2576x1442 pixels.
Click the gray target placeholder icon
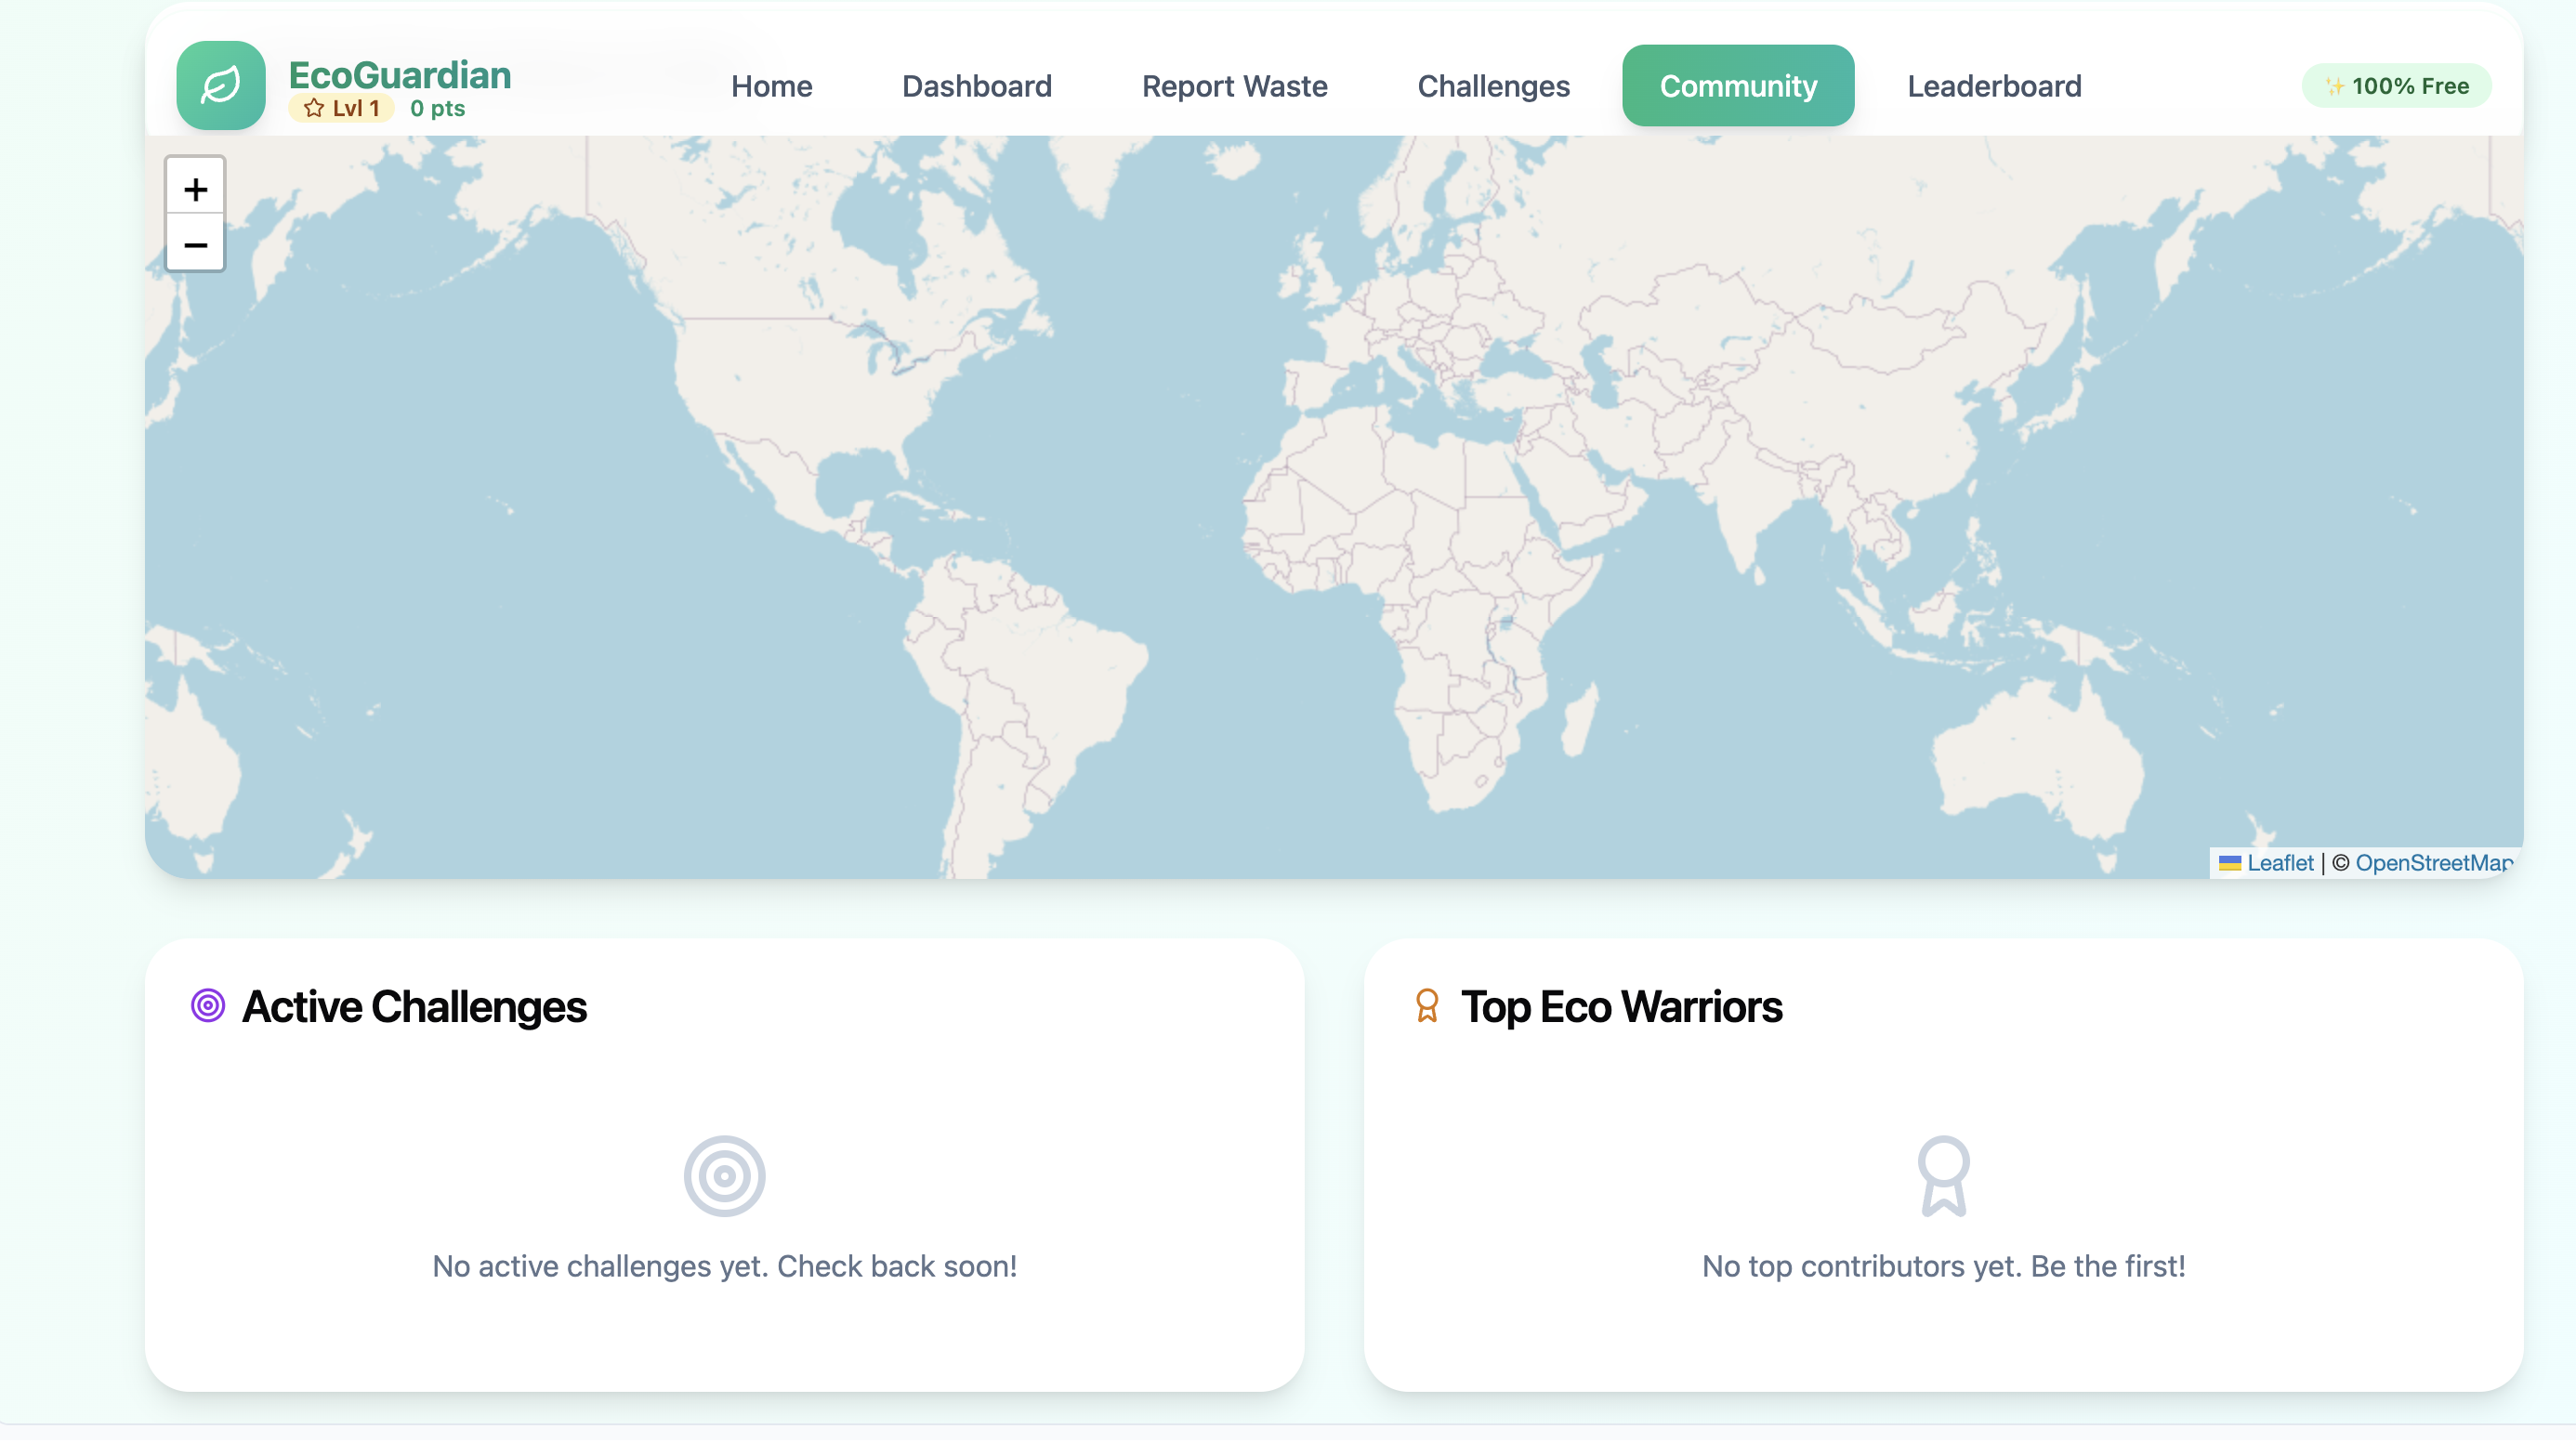coord(724,1176)
